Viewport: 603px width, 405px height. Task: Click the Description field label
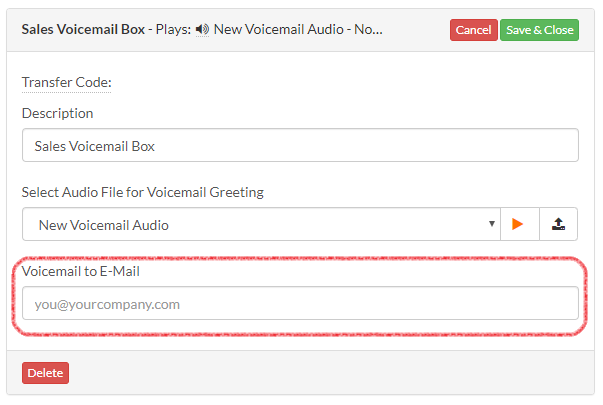58,113
